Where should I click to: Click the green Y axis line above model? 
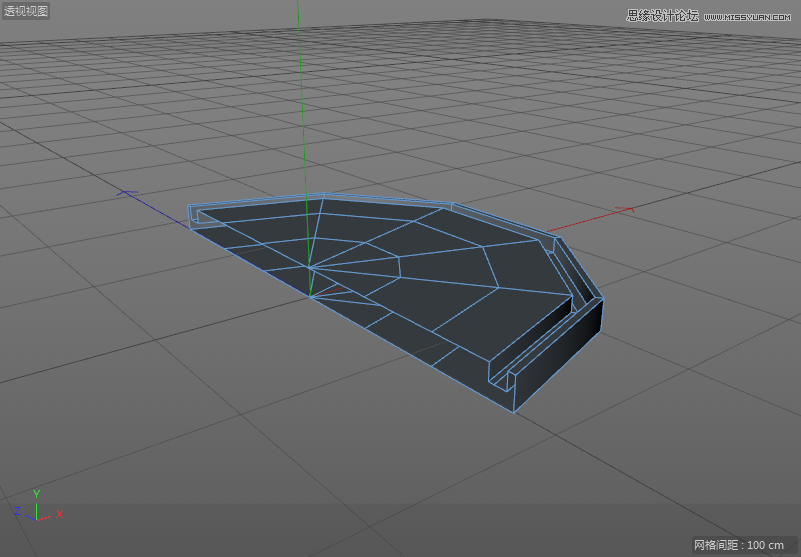(x=298, y=100)
